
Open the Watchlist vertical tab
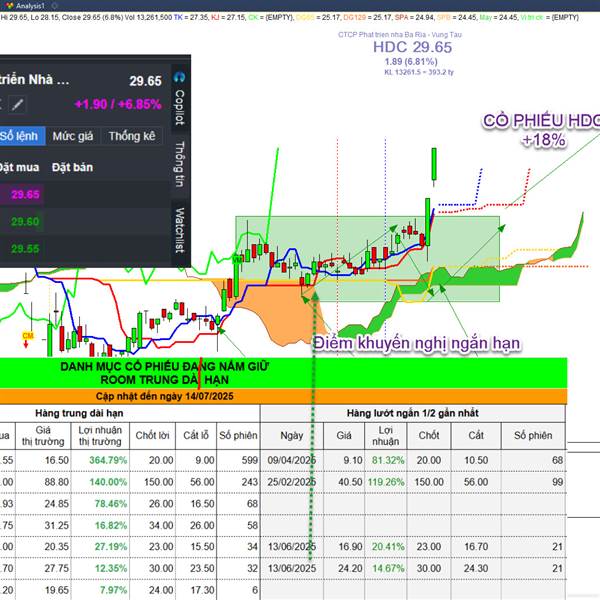[x=180, y=230]
